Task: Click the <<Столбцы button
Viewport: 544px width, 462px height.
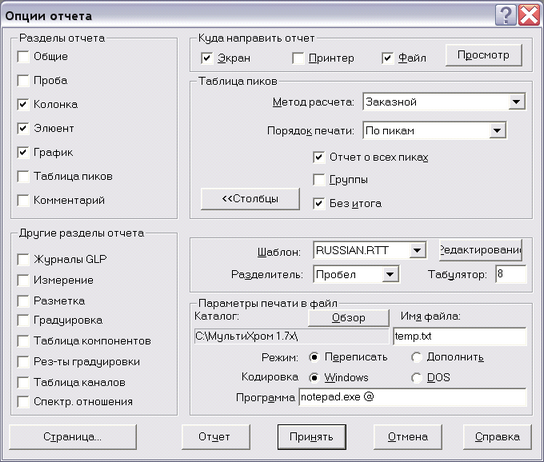Action: point(250,199)
